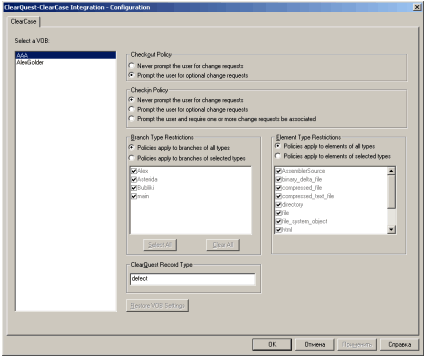Viewport: 428px width, 360px height.
Task: Select AAA in the VOB list
Action: [x=66, y=55]
